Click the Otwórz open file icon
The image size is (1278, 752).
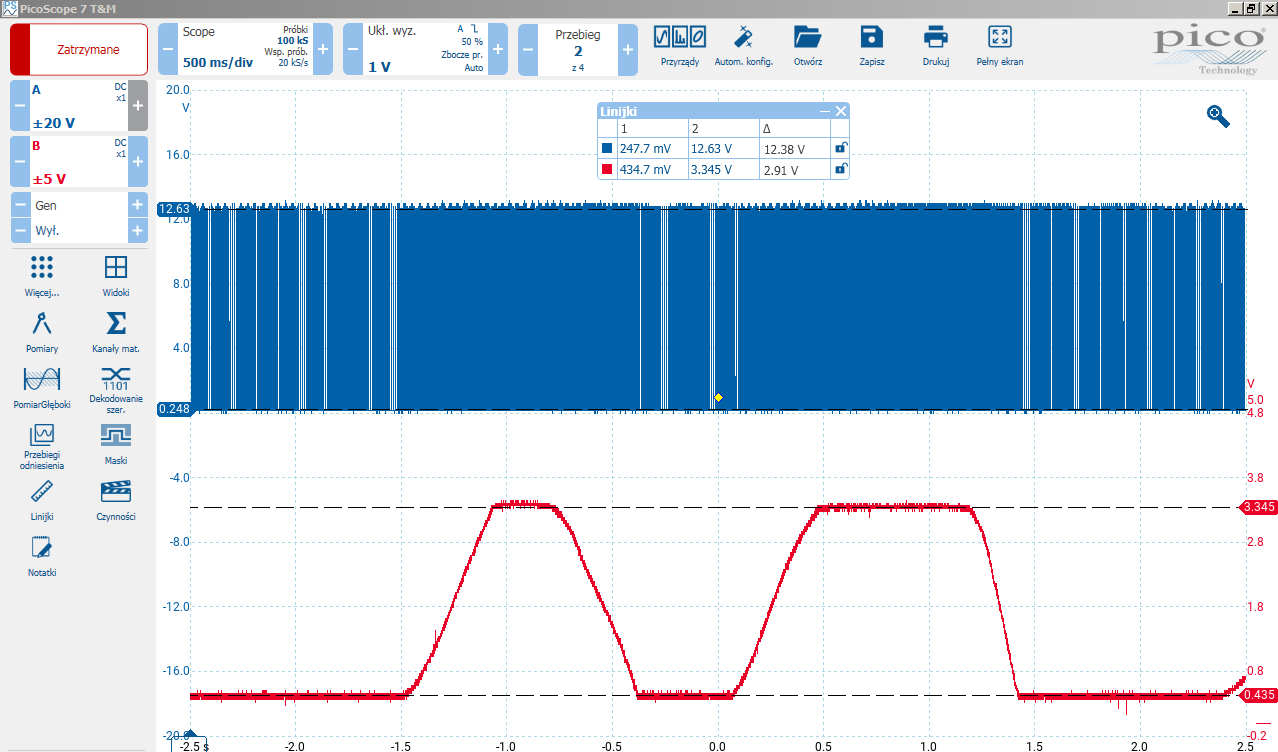click(807, 45)
